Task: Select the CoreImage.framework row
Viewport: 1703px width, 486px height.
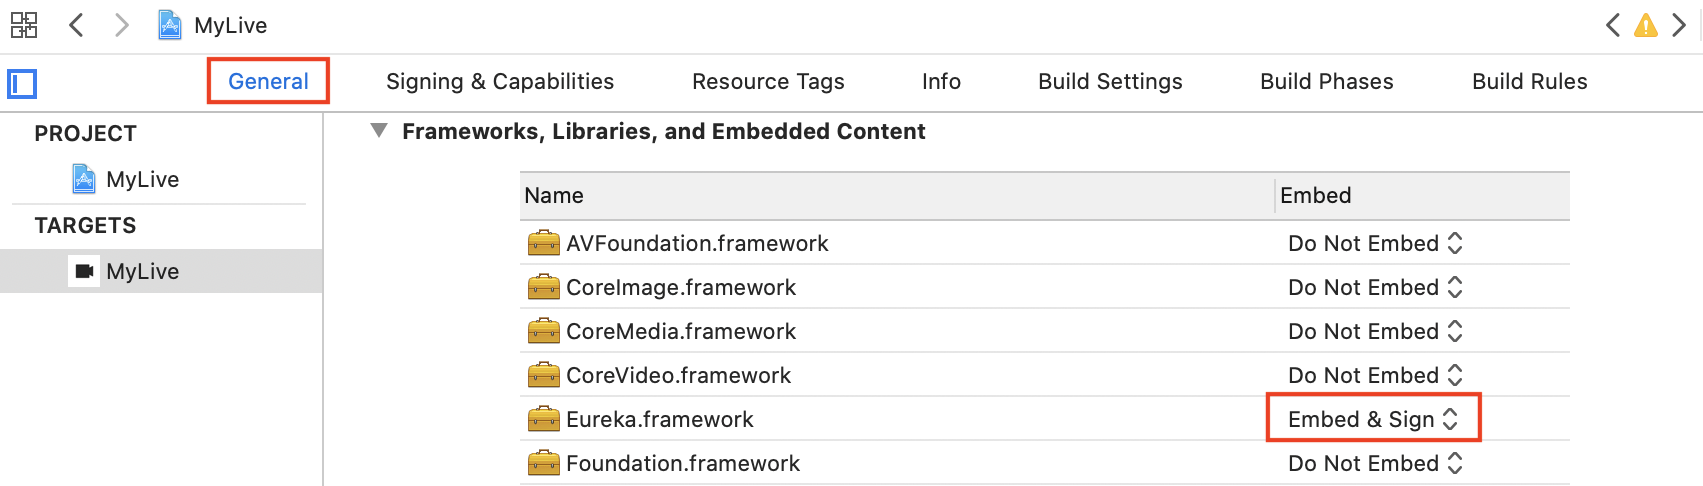Action: 1045,287
